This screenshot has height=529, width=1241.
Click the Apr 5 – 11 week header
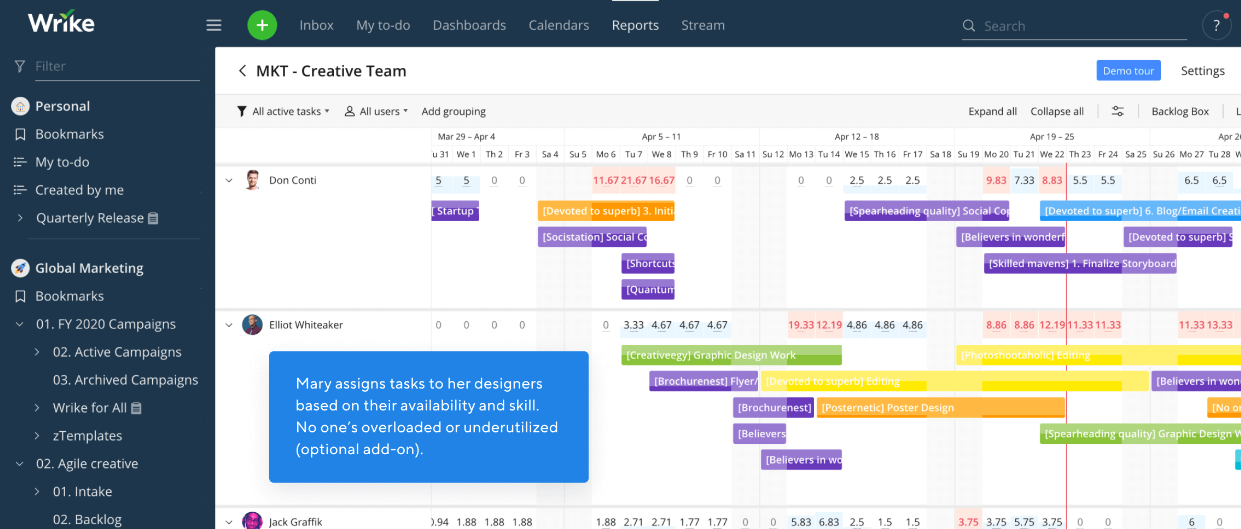pyautogui.click(x=661, y=137)
